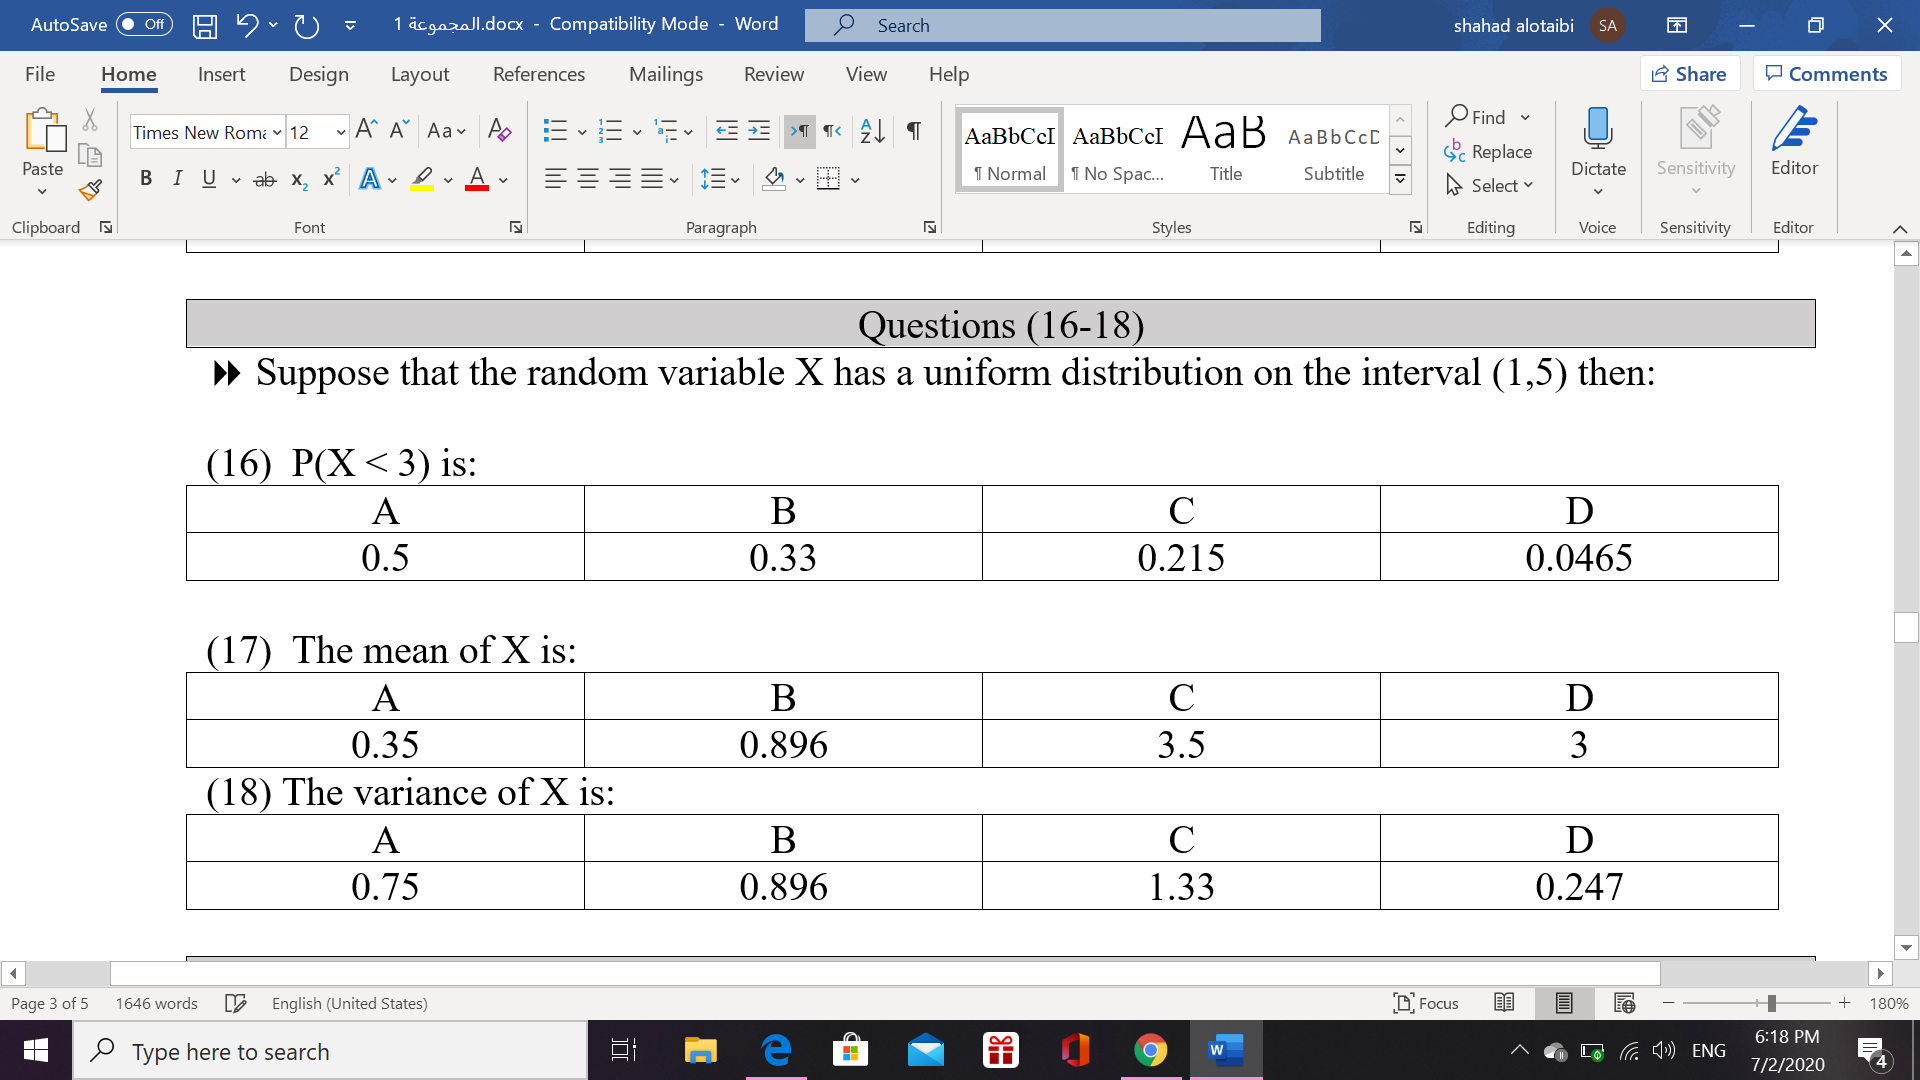The height and width of the screenshot is (1080, 1920).
Task: Switch to the References ribbon tab
Action: point(539,74)
